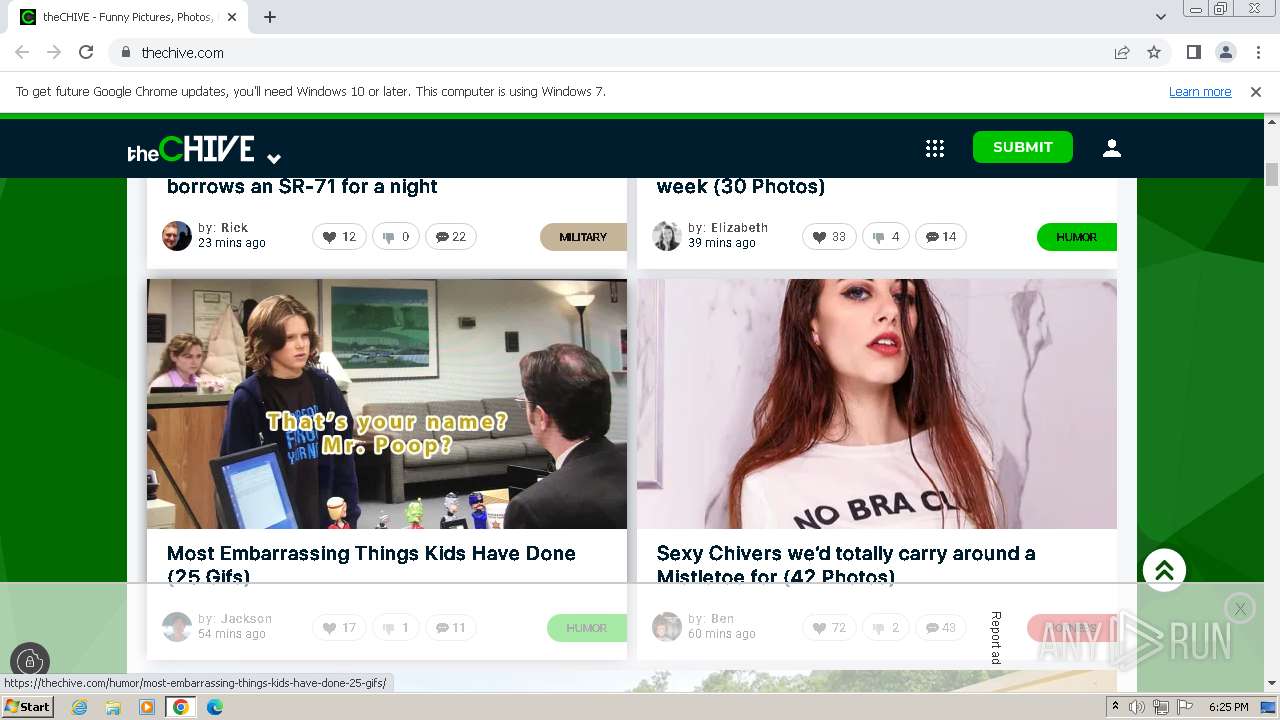Click Jackson's author avatar
This screenshot has height=720, width=1280.
click(x=177, y=627)
